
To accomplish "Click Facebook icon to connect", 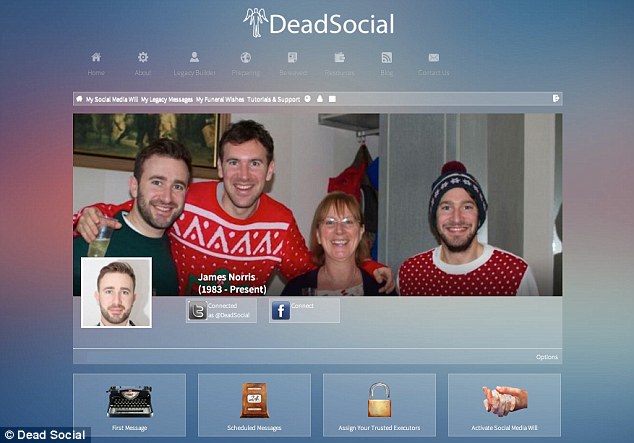I will pyautogui.click(x=281, y=310).
